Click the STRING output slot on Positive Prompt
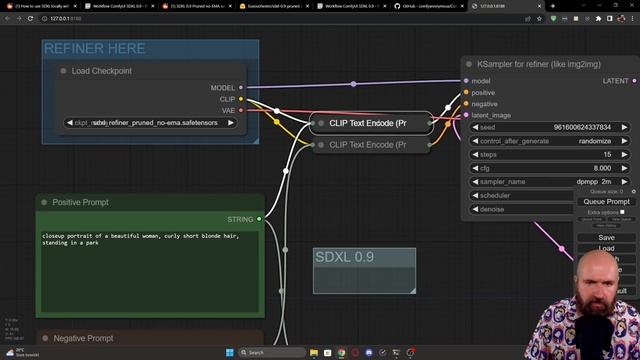The height and width of the screenshot is (360, 640). pyautogui.click(x=259, y=219)
